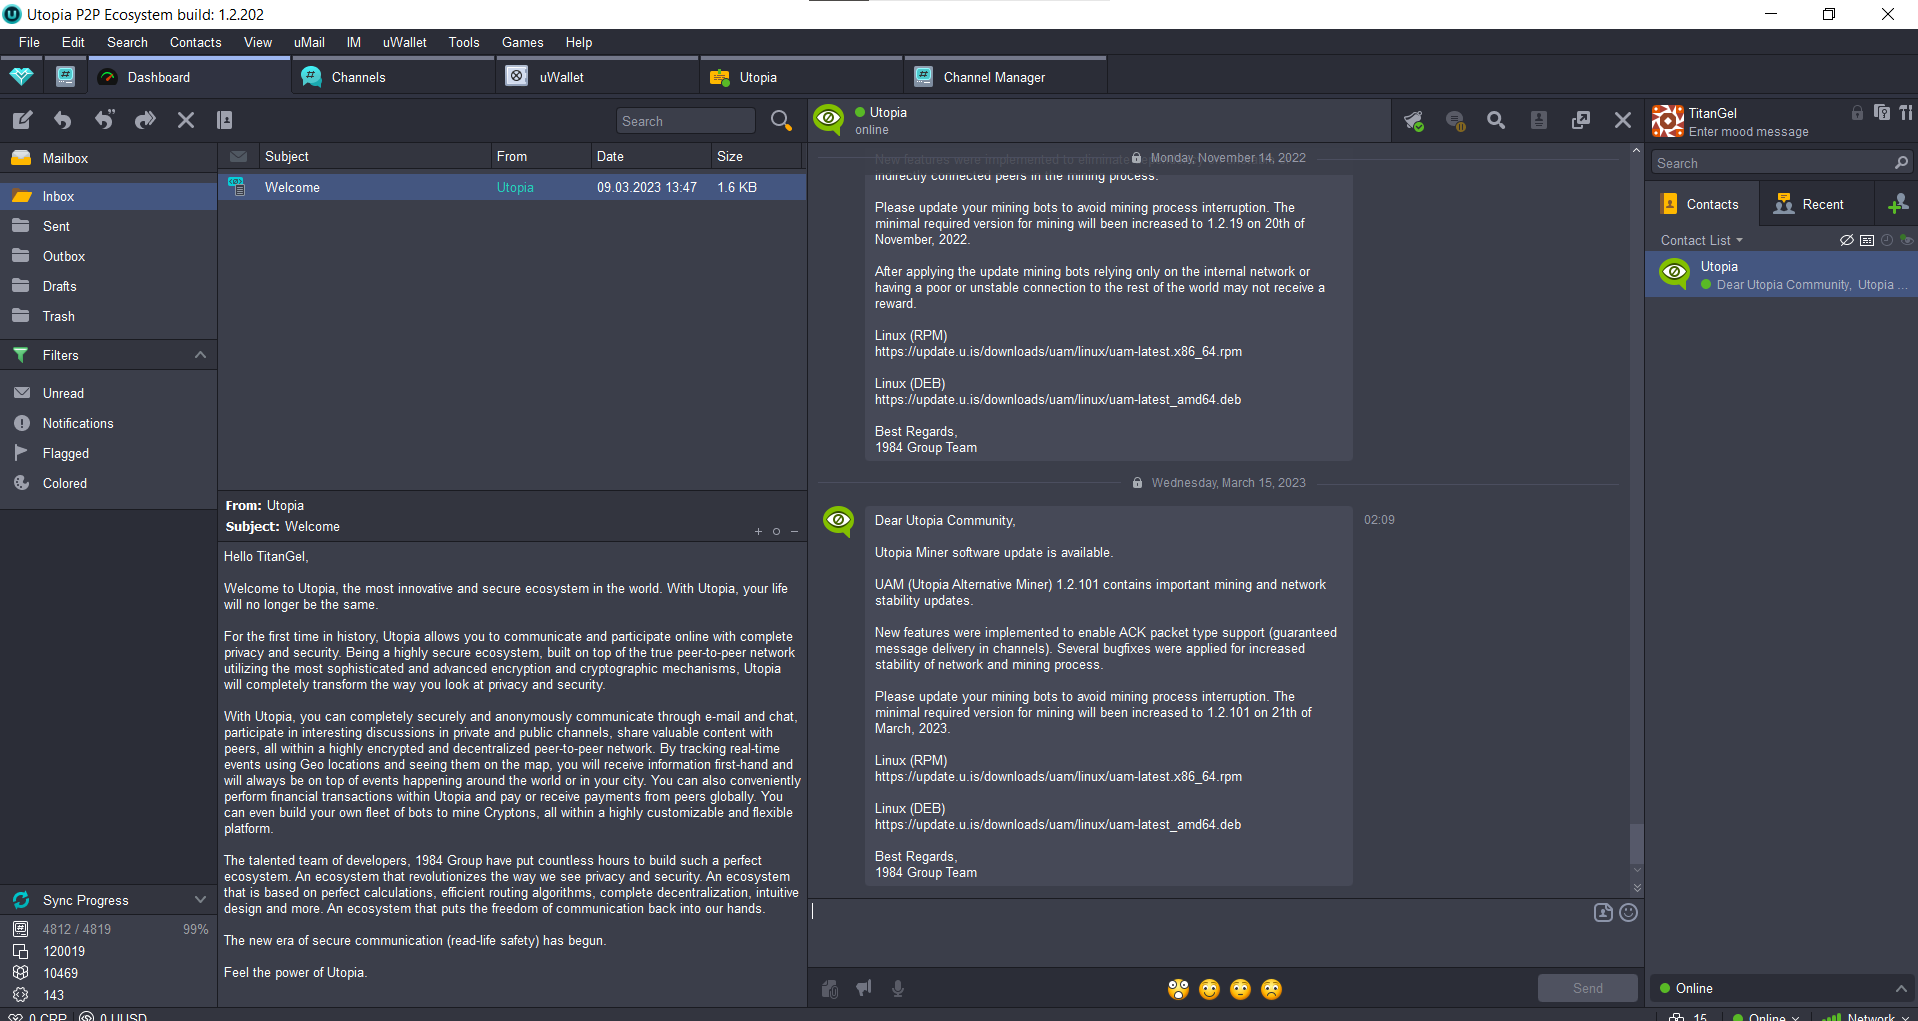Open the Linux DEB download link from March 2023
The width and height of the screenshot is (1918, 1021).
coord(1058,825)
